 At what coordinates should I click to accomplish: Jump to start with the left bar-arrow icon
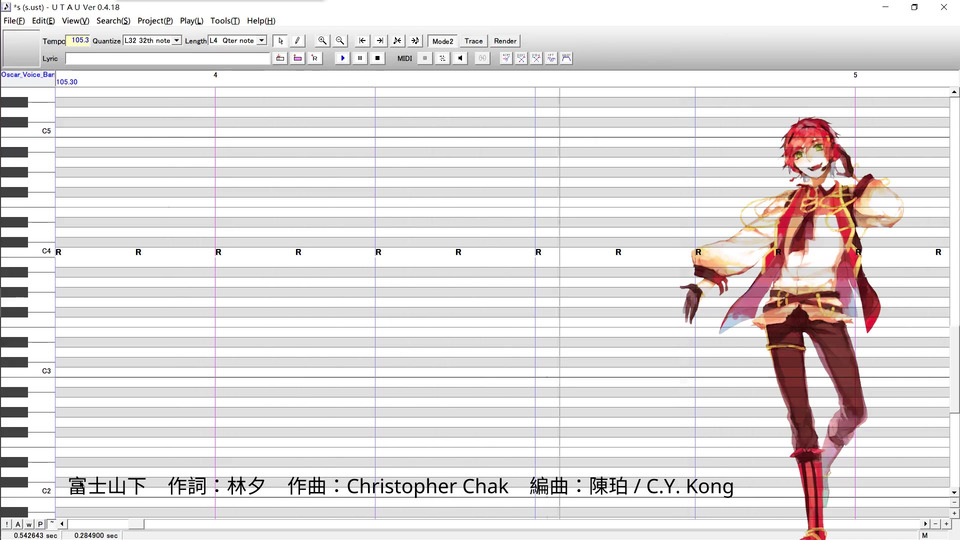tap(362, 41)
